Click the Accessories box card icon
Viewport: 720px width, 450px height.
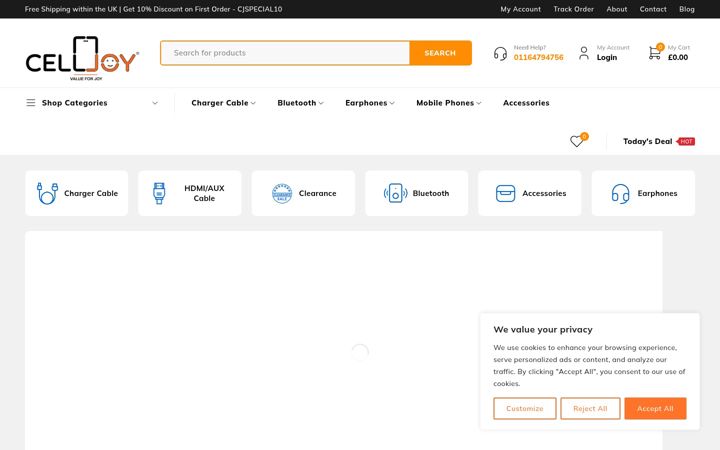click(x=506, y=193)
